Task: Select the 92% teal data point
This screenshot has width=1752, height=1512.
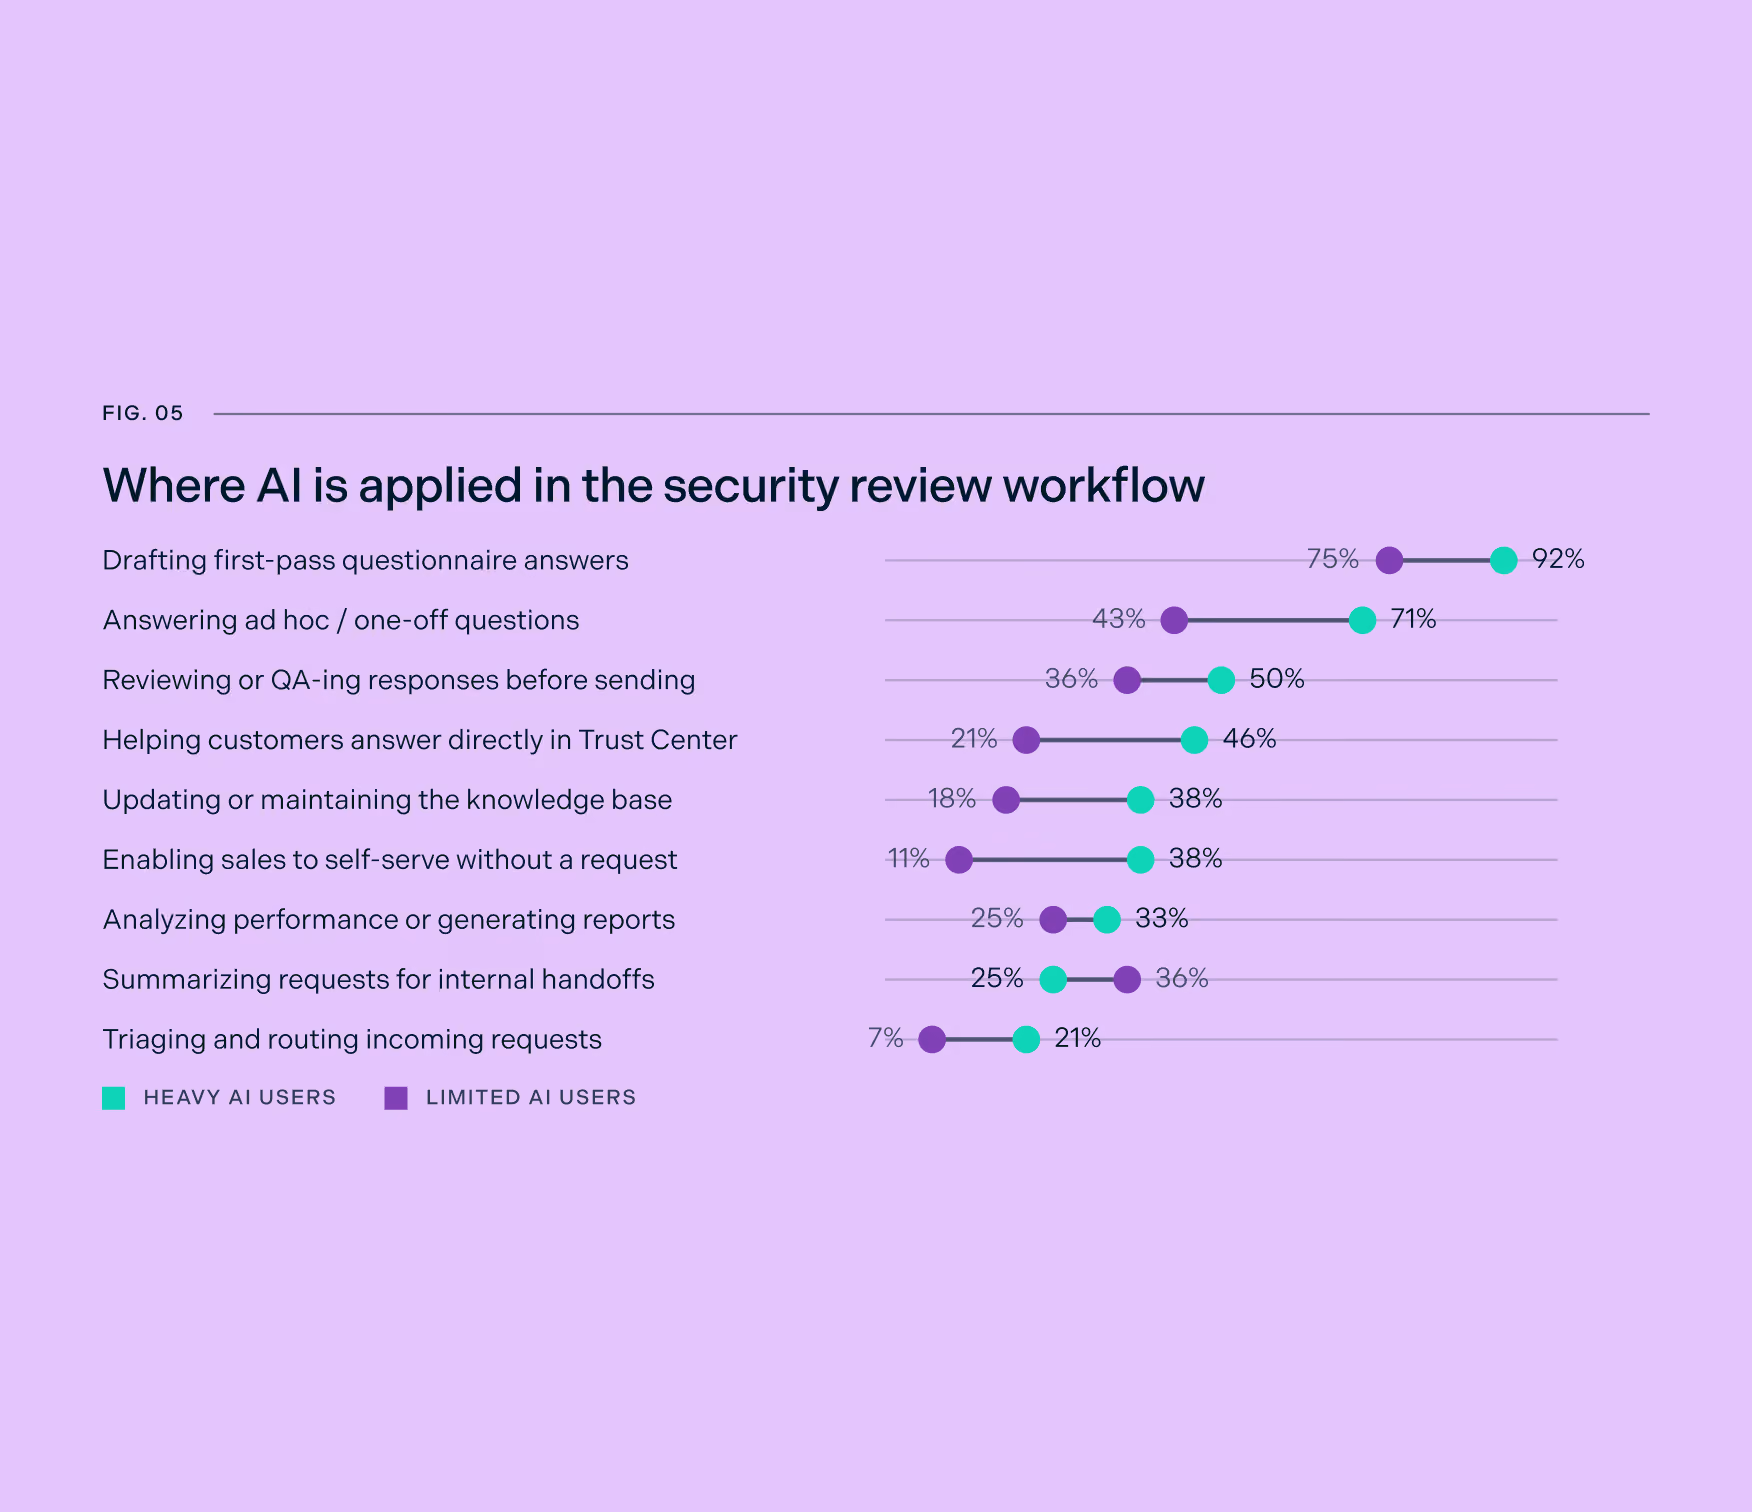Action: pos(1503,561)
